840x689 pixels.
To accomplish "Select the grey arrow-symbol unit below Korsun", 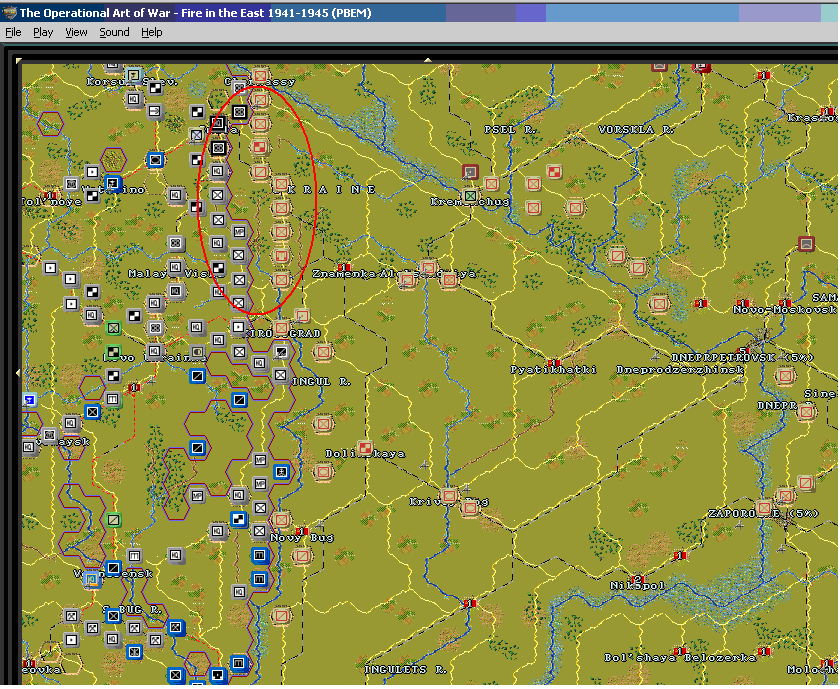I will (x=155, y=111).
